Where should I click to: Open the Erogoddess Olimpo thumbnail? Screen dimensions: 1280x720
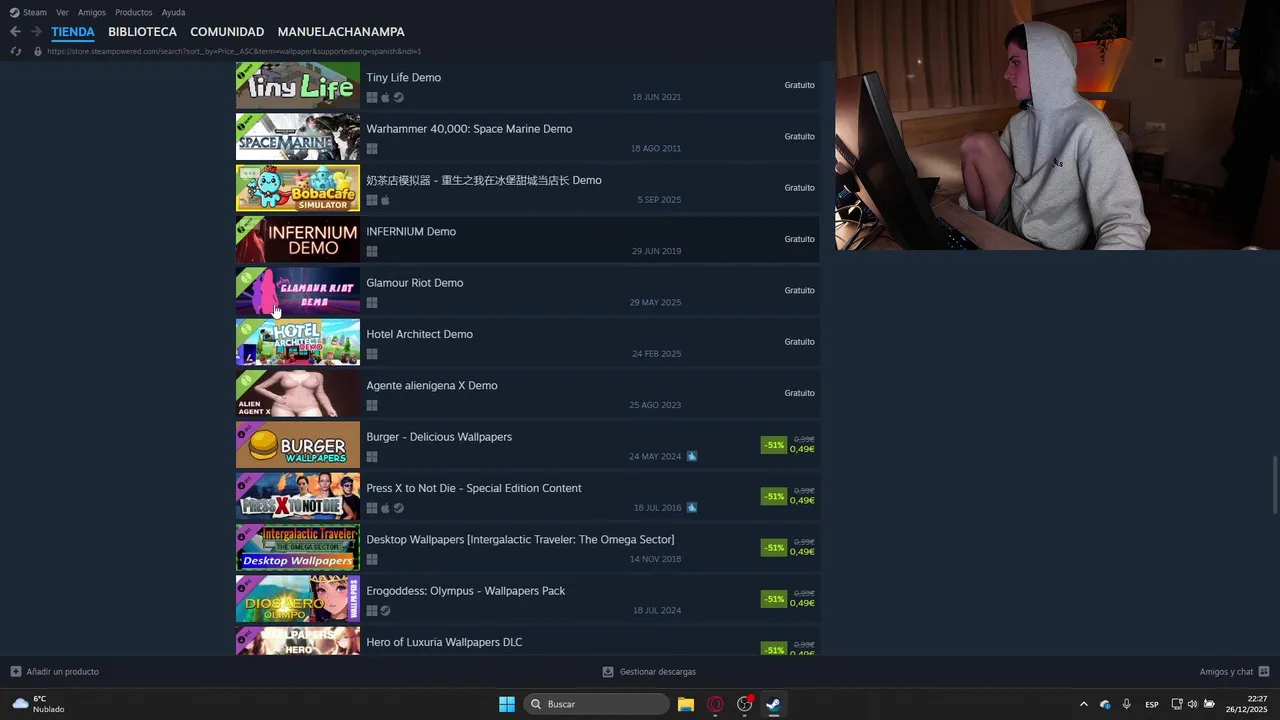[298, 598]
